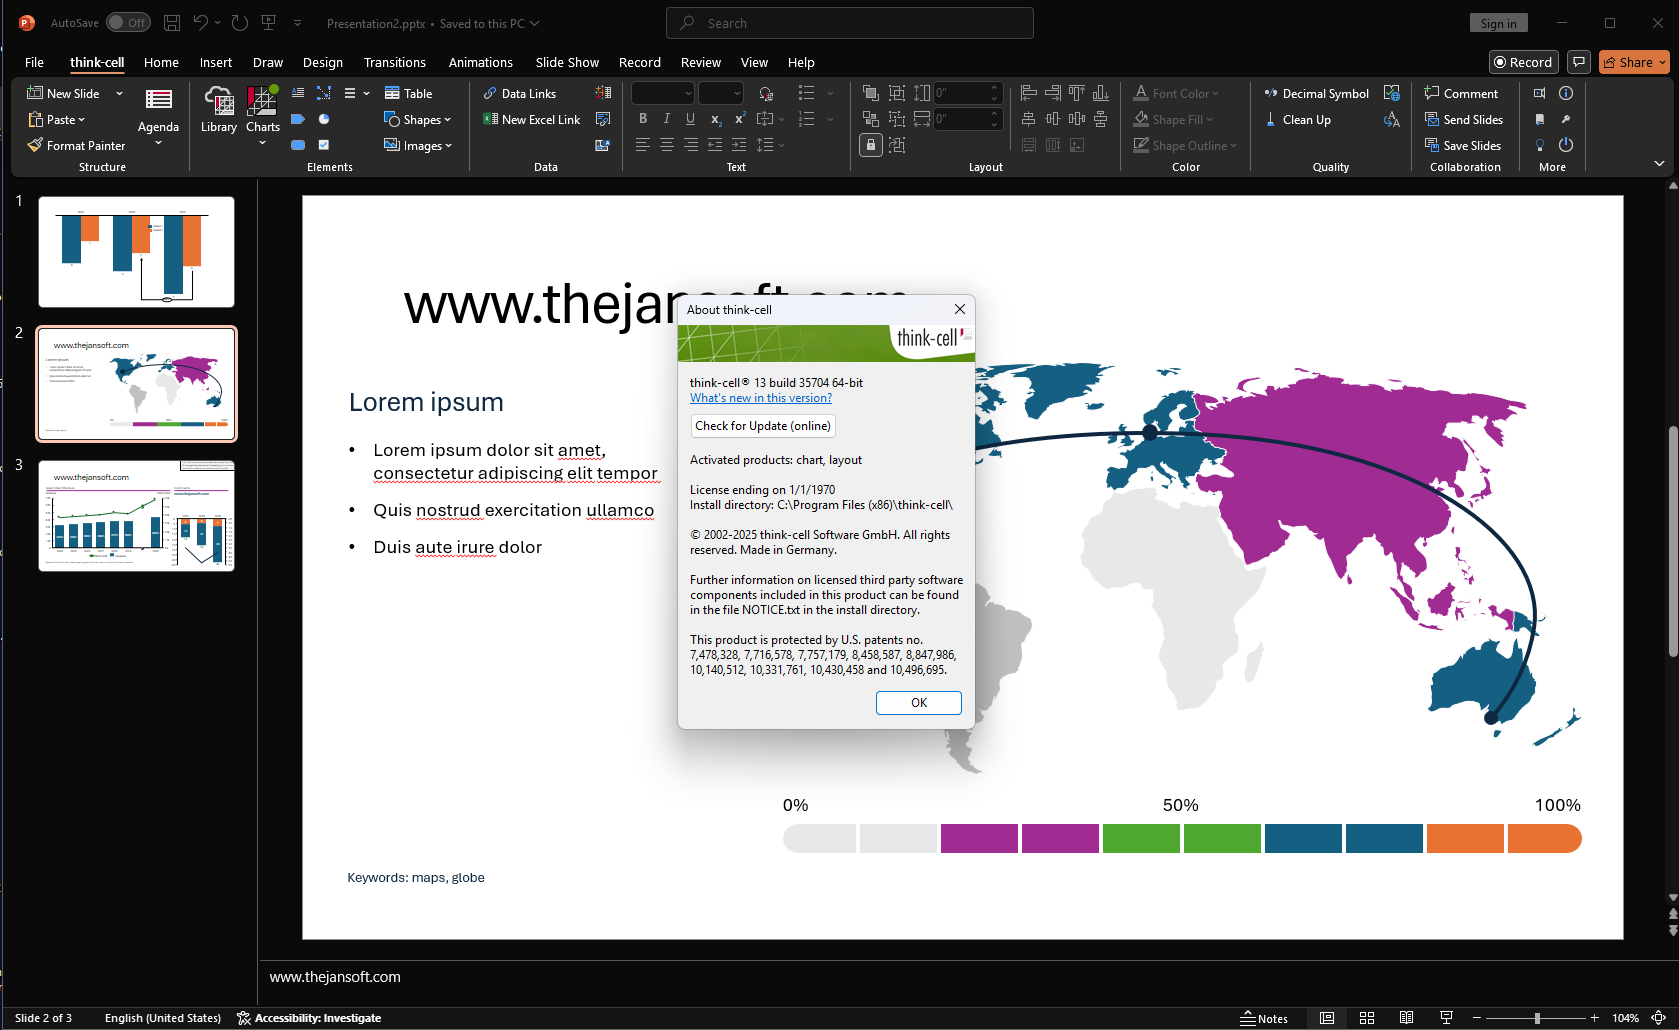
Task: Insert checkbox element from Elements group
Action: click(324, 145)
